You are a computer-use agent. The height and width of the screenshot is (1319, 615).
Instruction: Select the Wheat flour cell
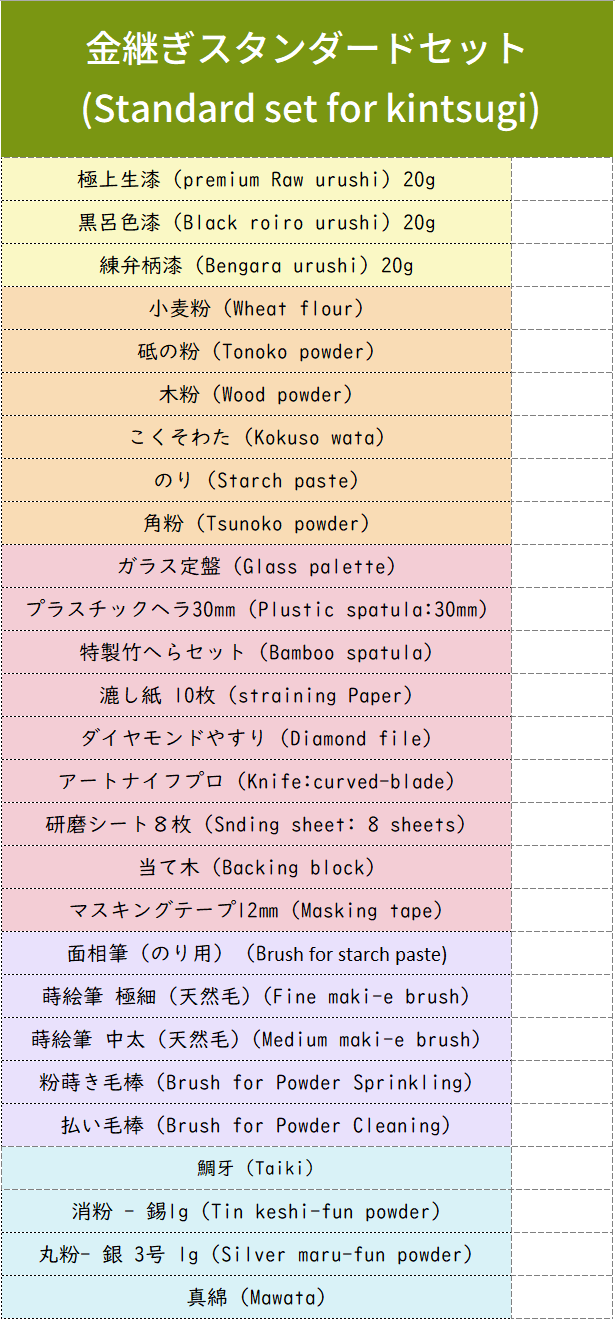click(256, 308)
